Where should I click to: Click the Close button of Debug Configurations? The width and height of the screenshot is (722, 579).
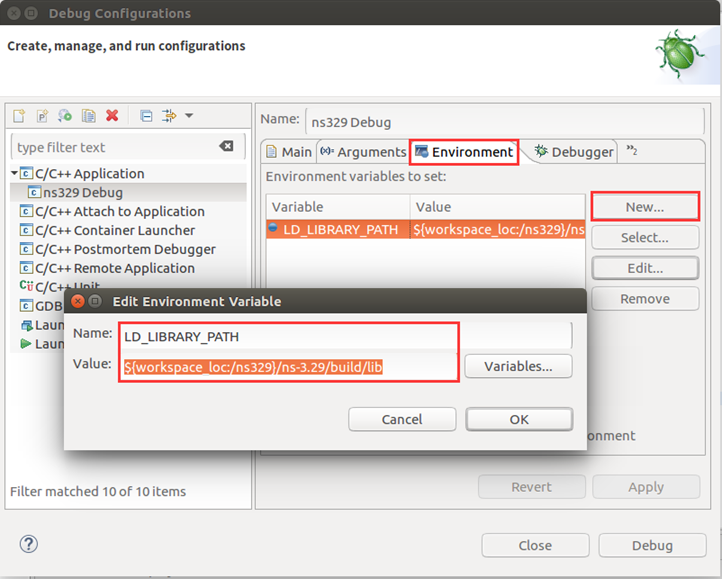pyautogui.click(x=535, y=545)
